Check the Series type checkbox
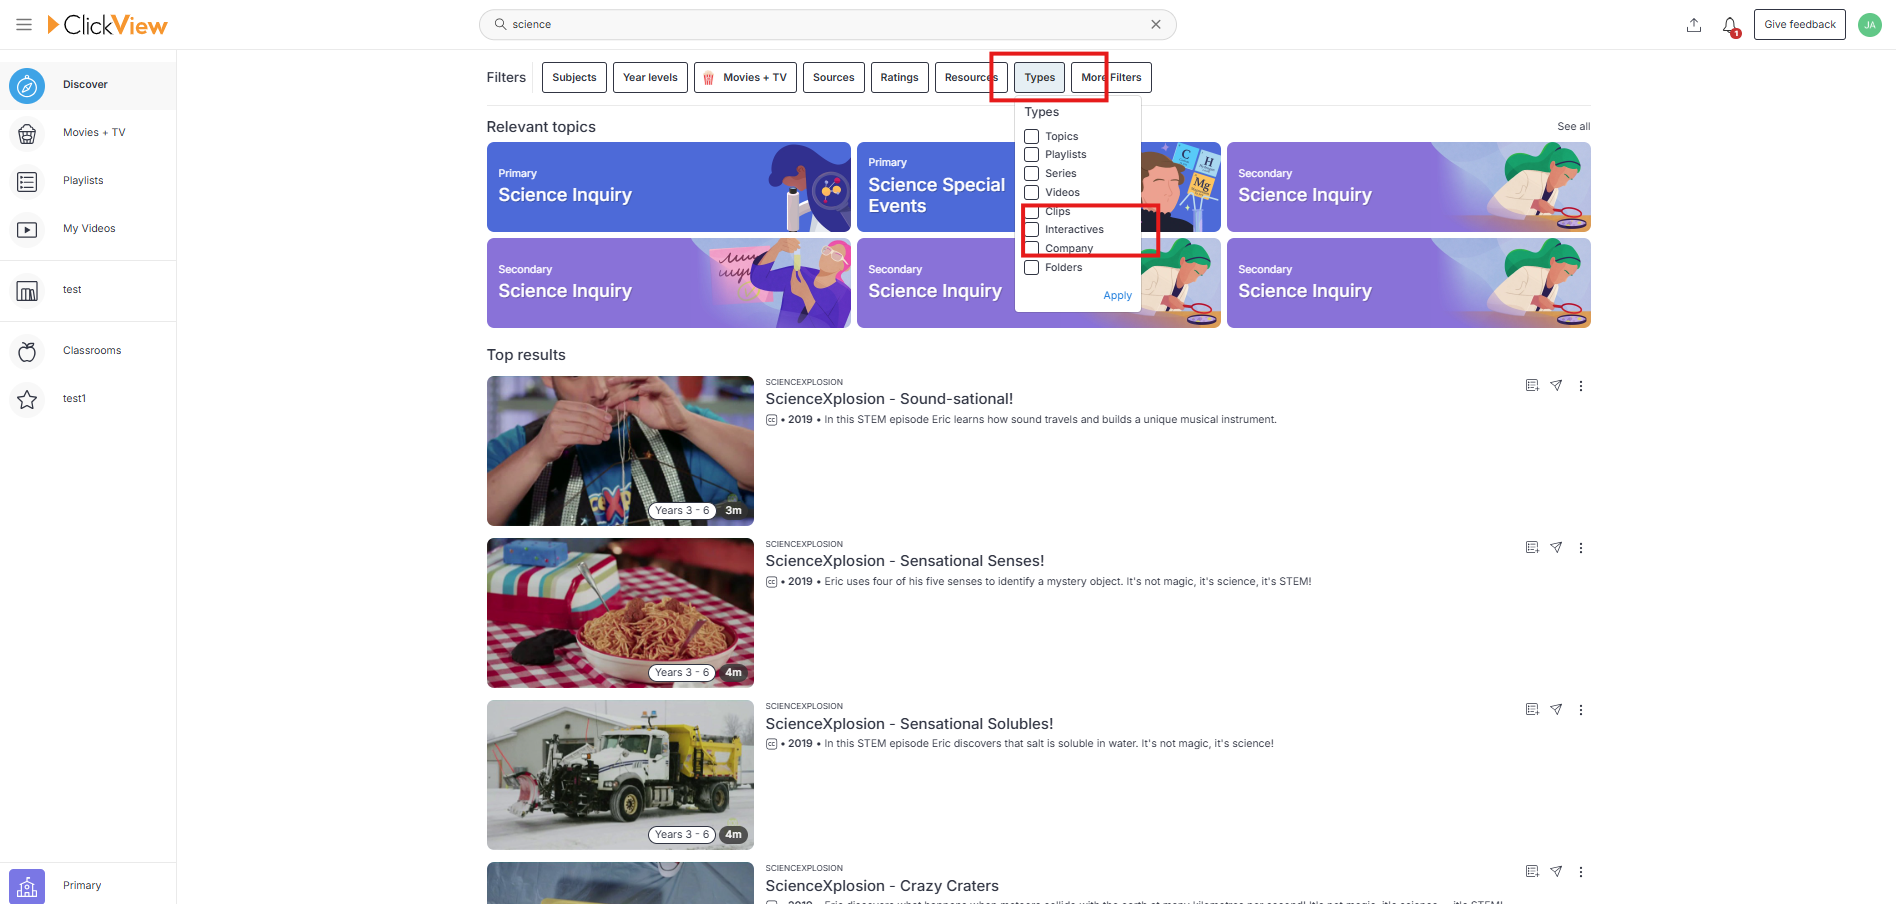Screen dimensions: 1896x904 pos(1032,173)
